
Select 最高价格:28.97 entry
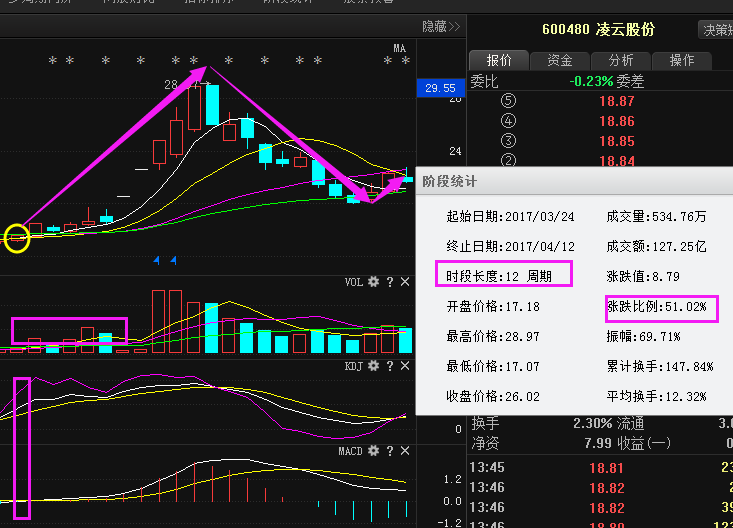pos(493,336)
